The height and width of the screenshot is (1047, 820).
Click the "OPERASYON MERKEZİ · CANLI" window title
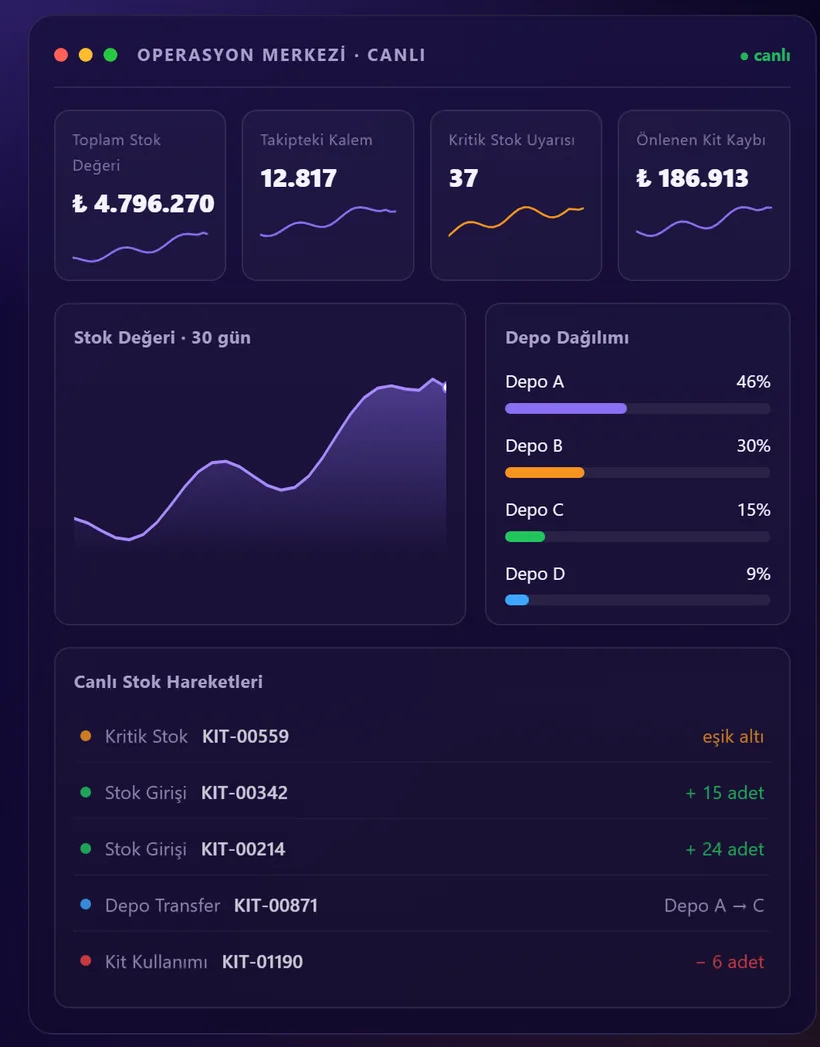(281, 55)
